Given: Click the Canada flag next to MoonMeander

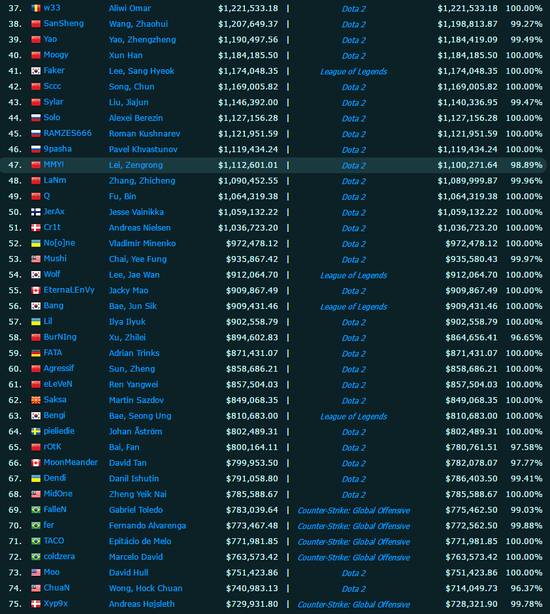Looking at the screenshot, I should coord(36,462).
